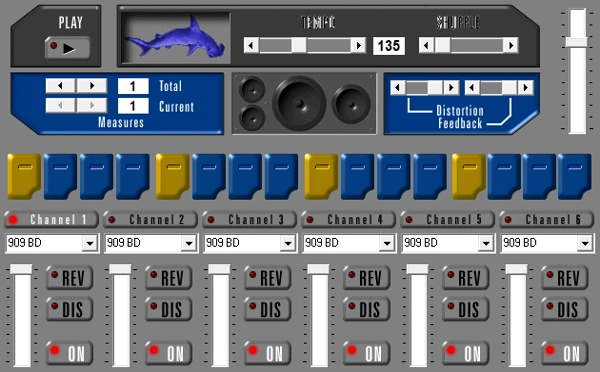Start playback with the PLAY button

(x=67, y=48)
